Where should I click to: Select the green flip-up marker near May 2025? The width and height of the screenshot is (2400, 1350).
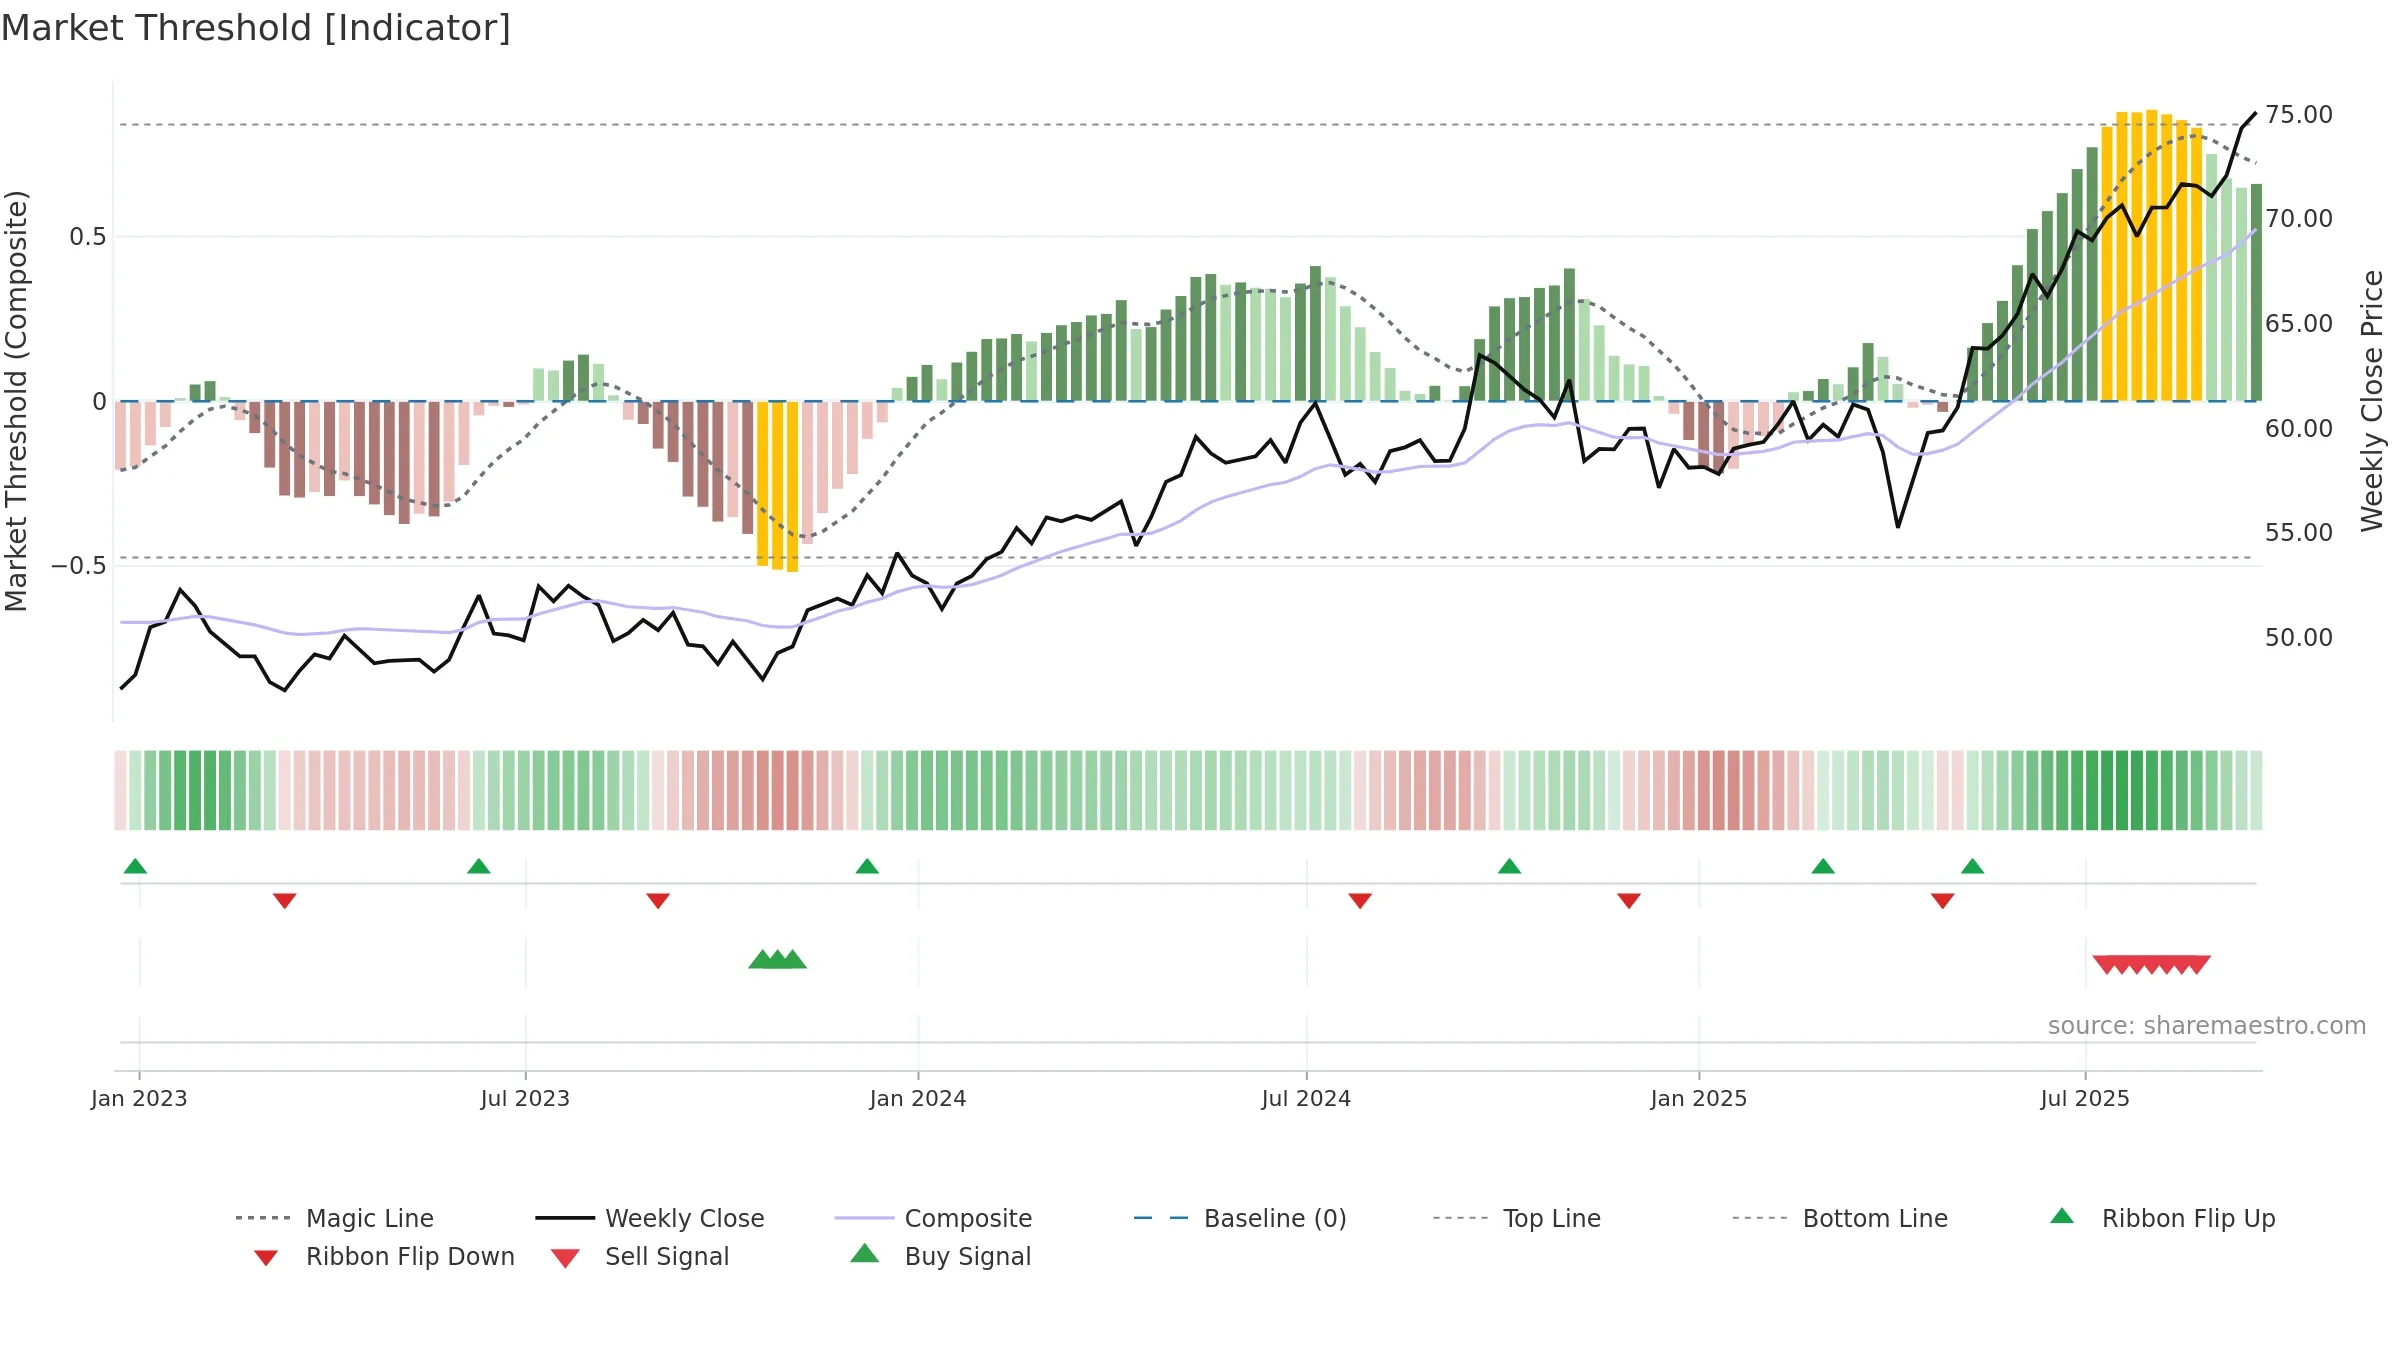pyautogui.click(x=1972, y=866)
